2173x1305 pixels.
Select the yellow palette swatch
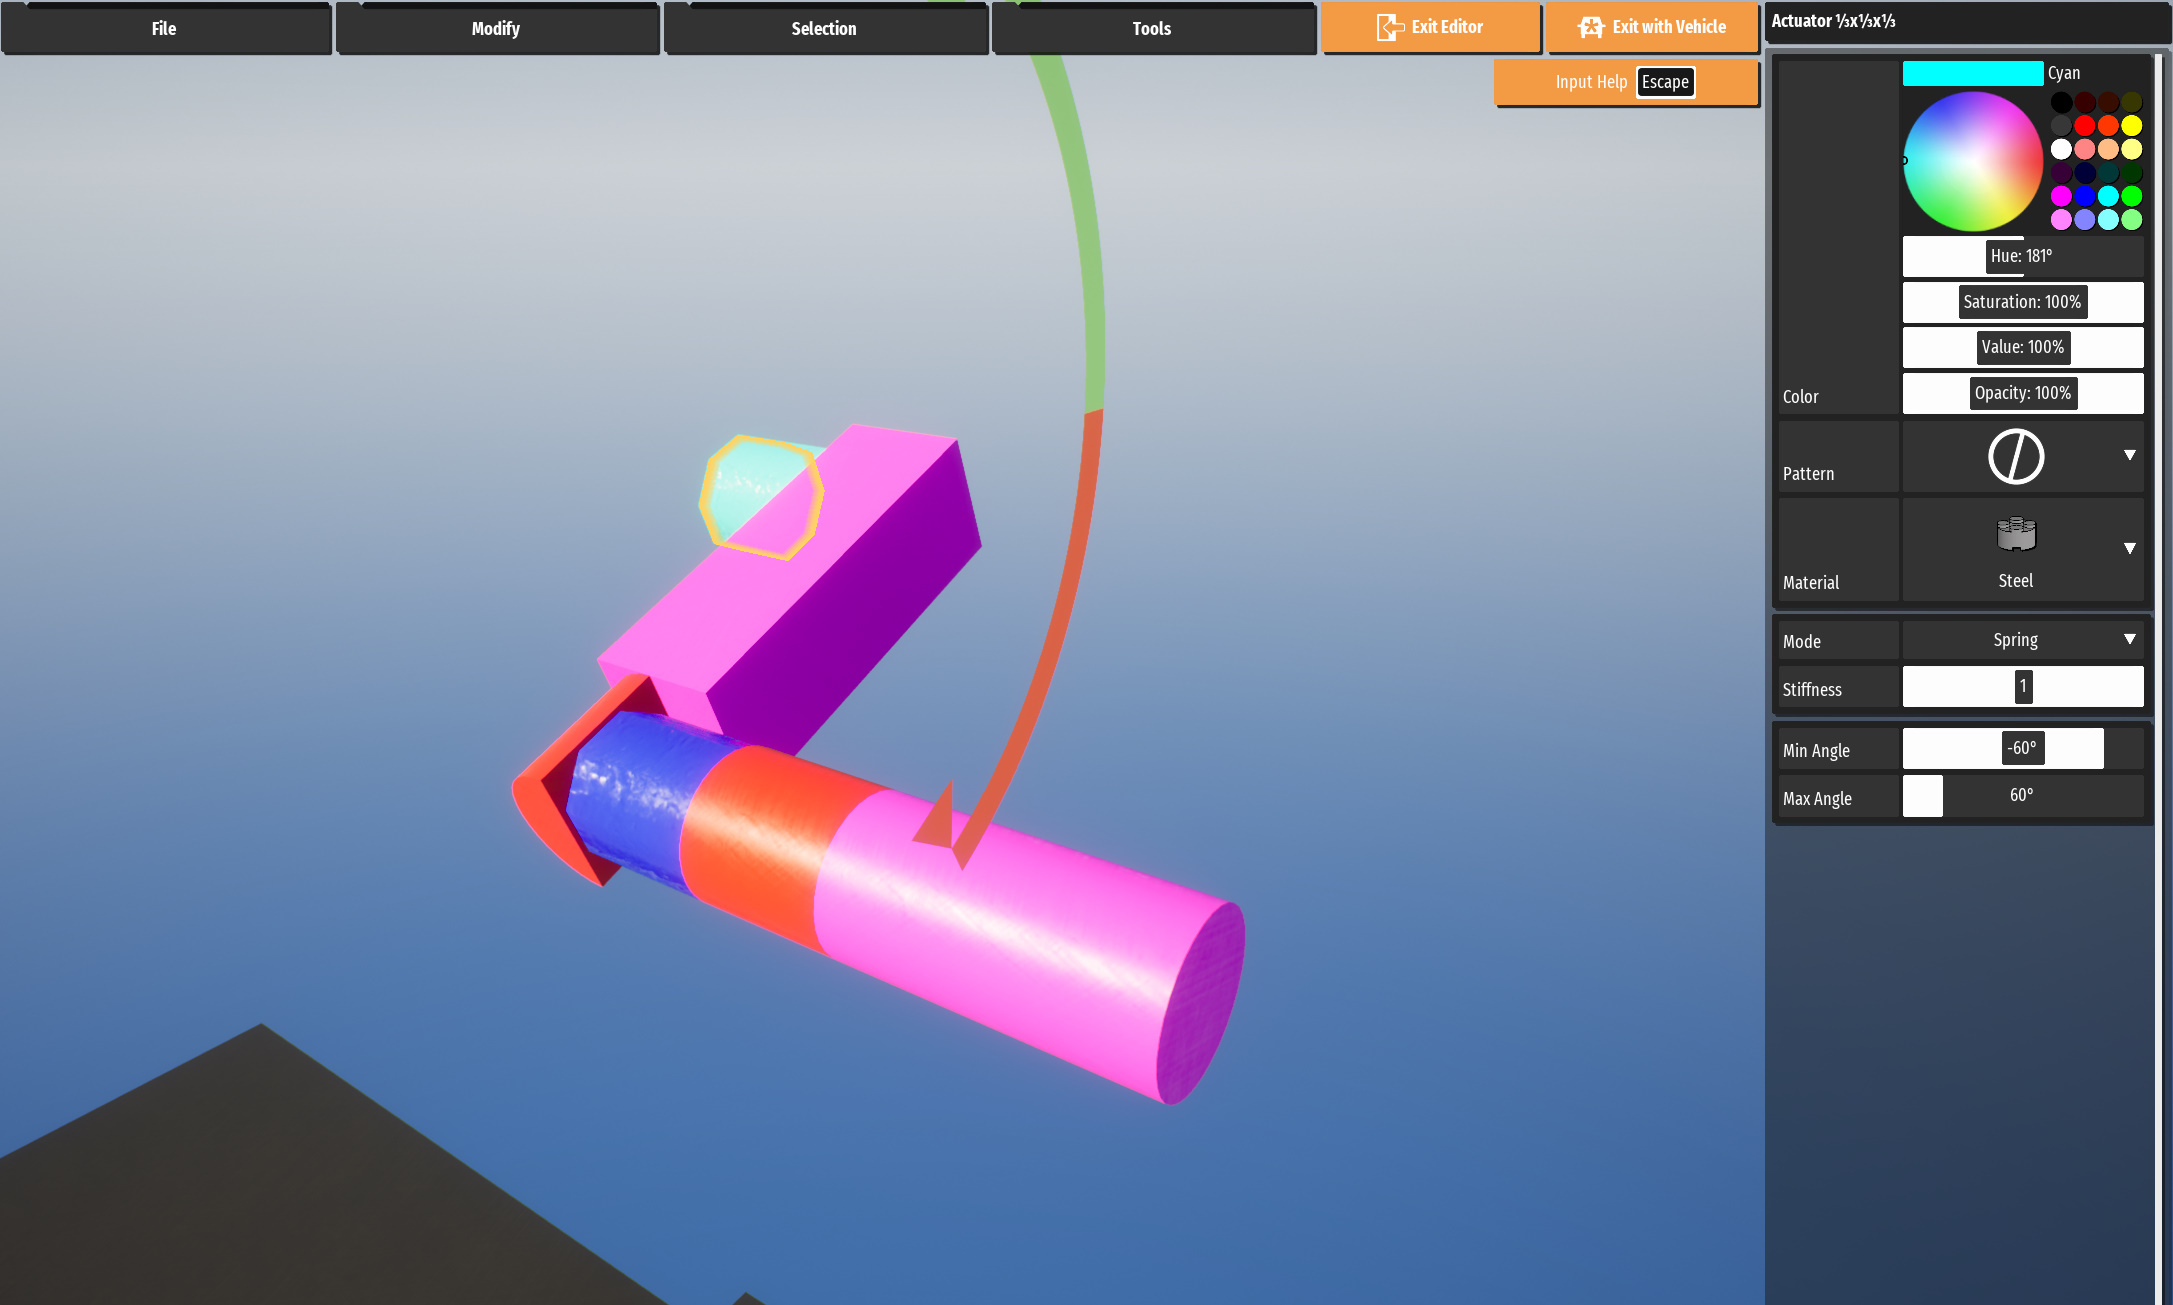click(2131, 126)
